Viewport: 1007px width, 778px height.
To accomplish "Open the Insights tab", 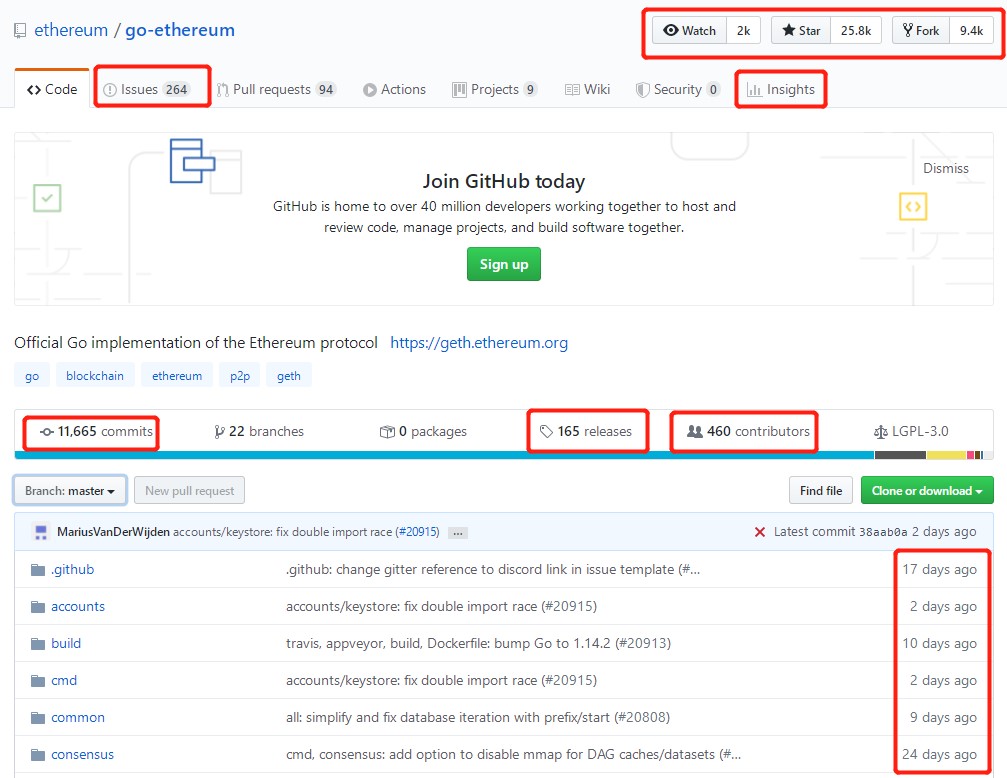I will 780,89.
